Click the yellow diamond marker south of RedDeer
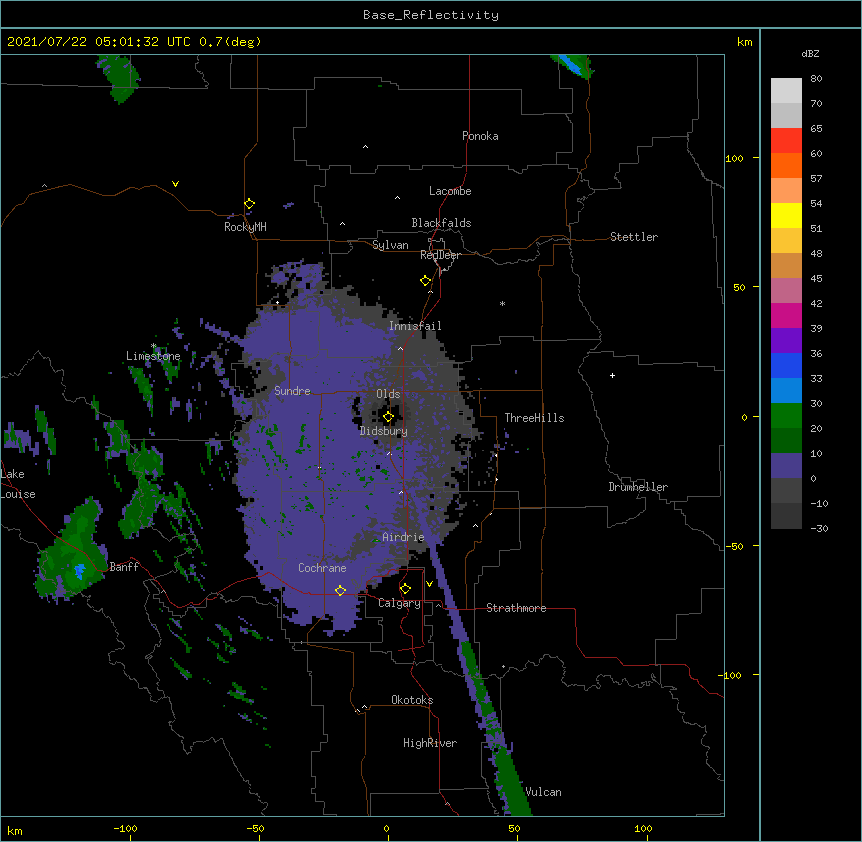This screenshot has width=862, height=842. tap(425, 281)
